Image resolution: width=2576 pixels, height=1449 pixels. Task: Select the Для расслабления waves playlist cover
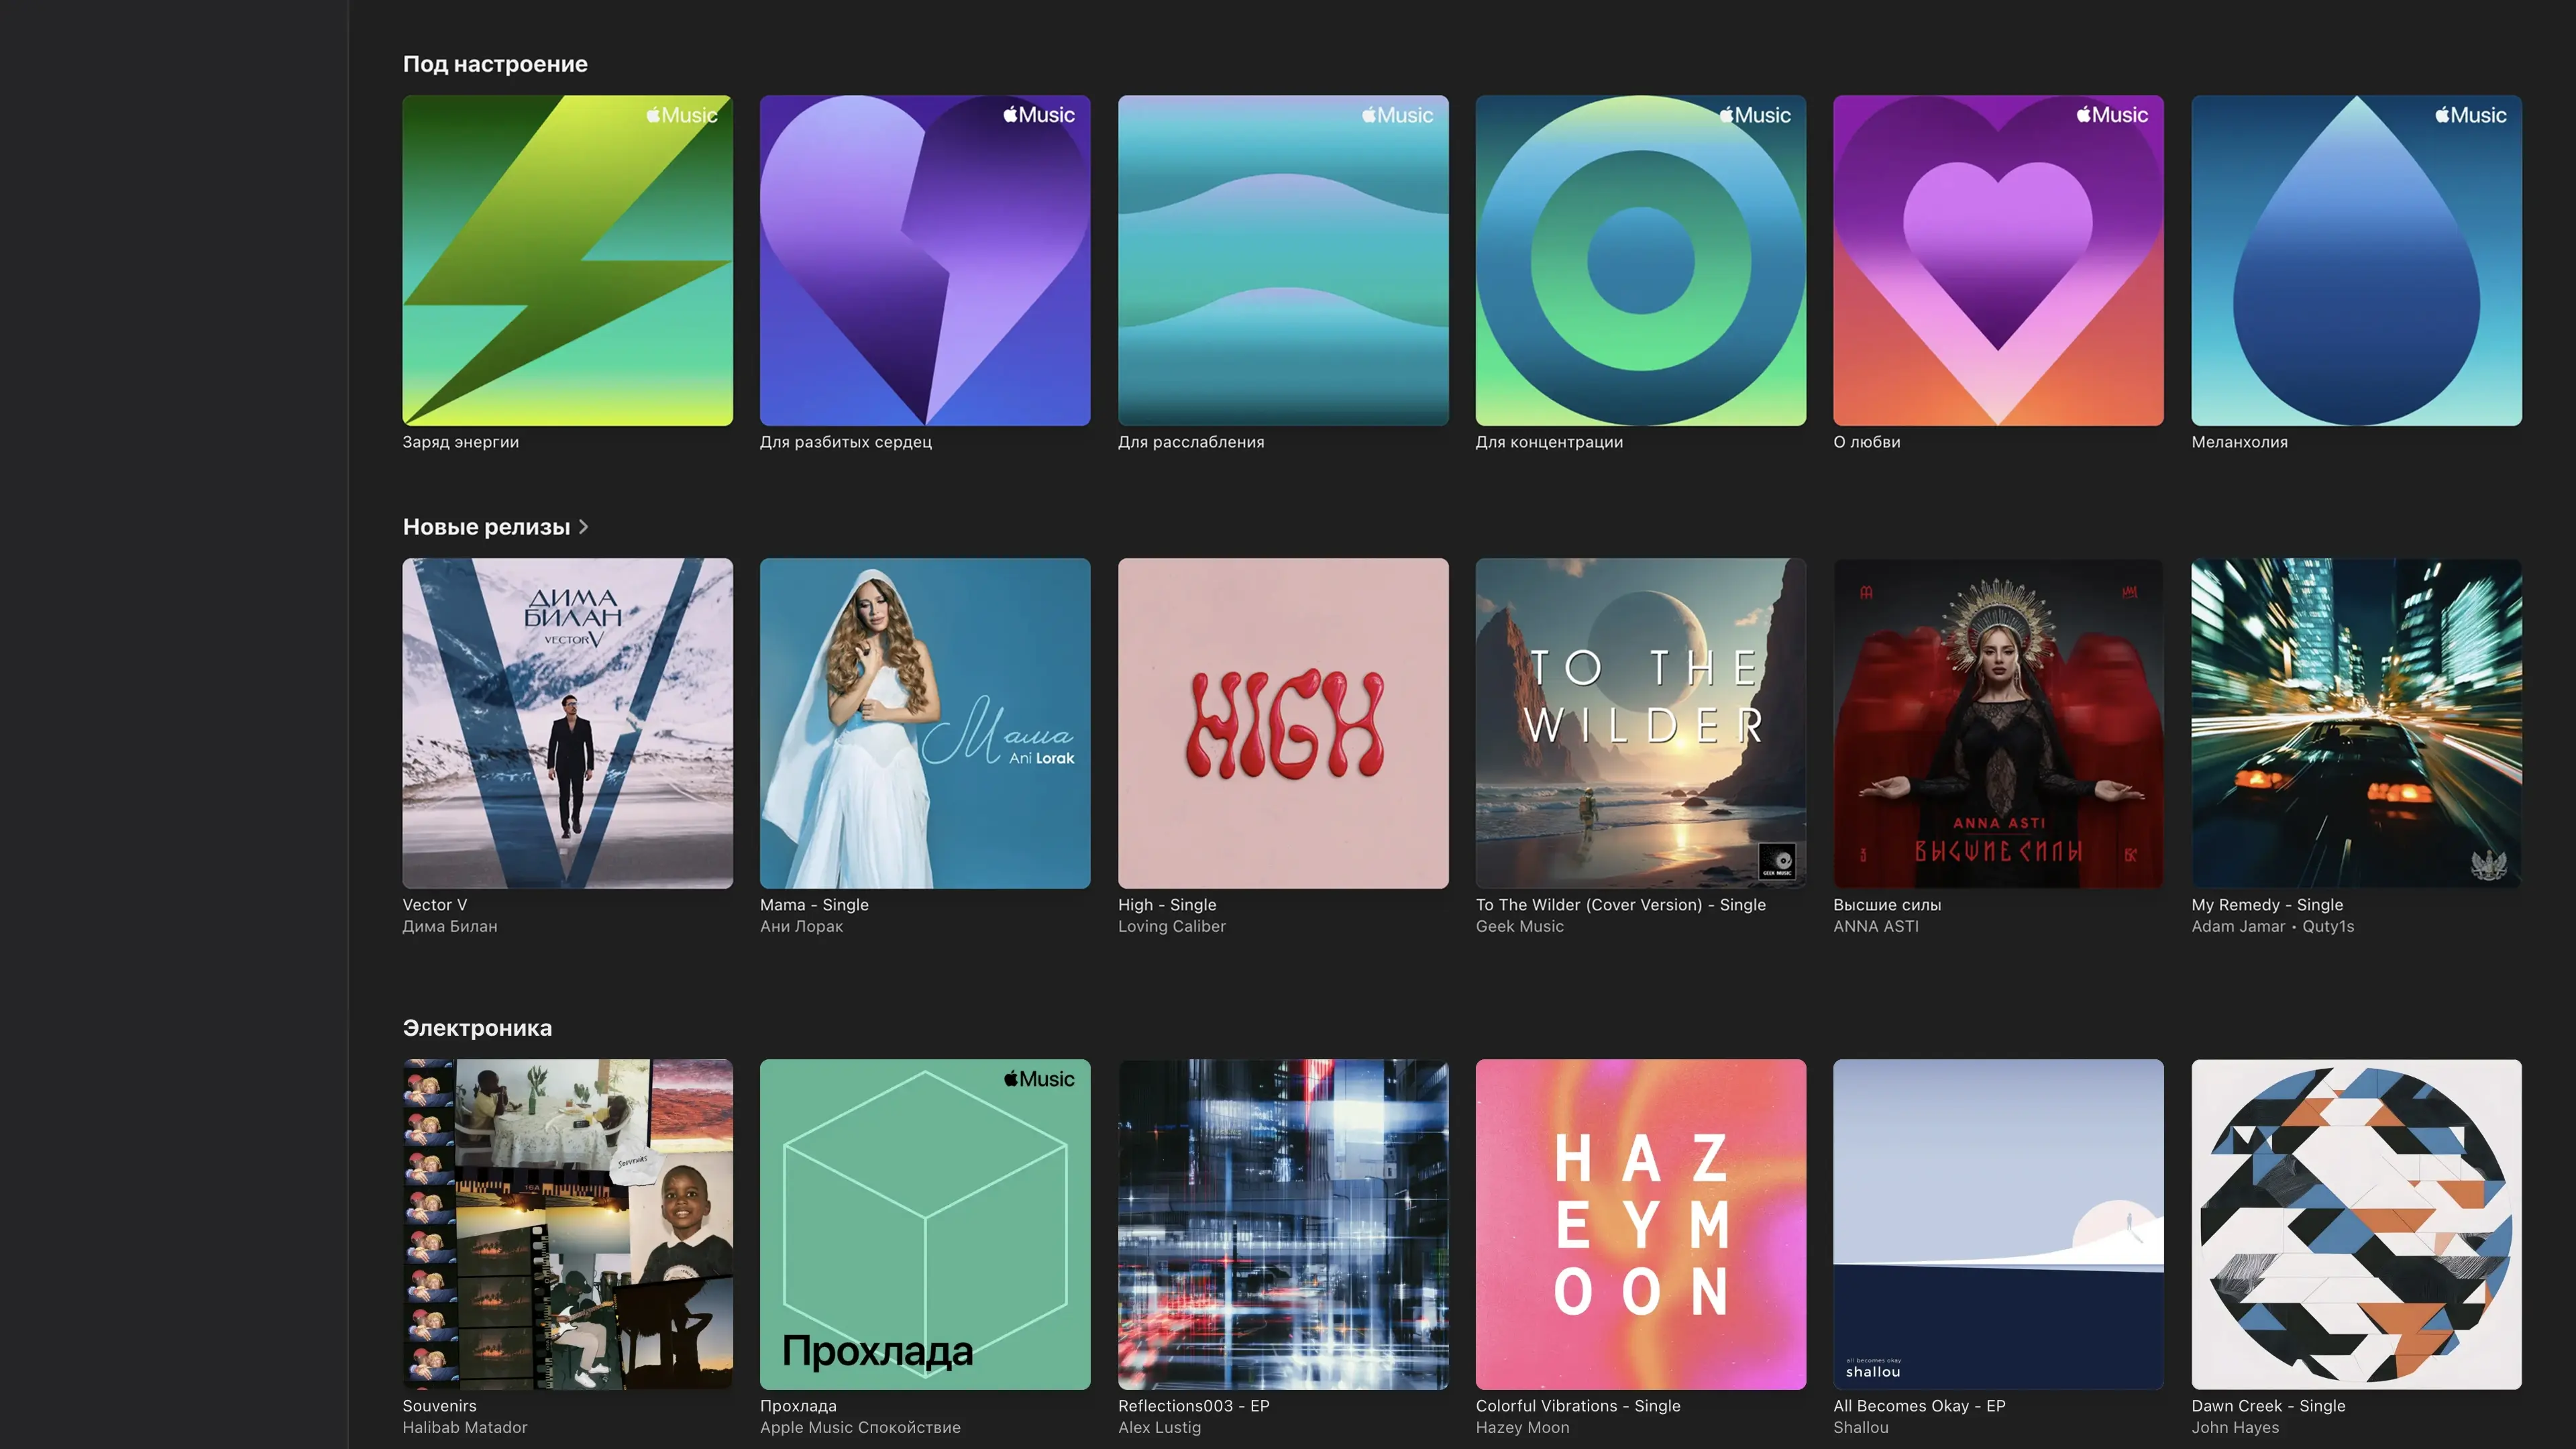click(x=1282, y=260)
